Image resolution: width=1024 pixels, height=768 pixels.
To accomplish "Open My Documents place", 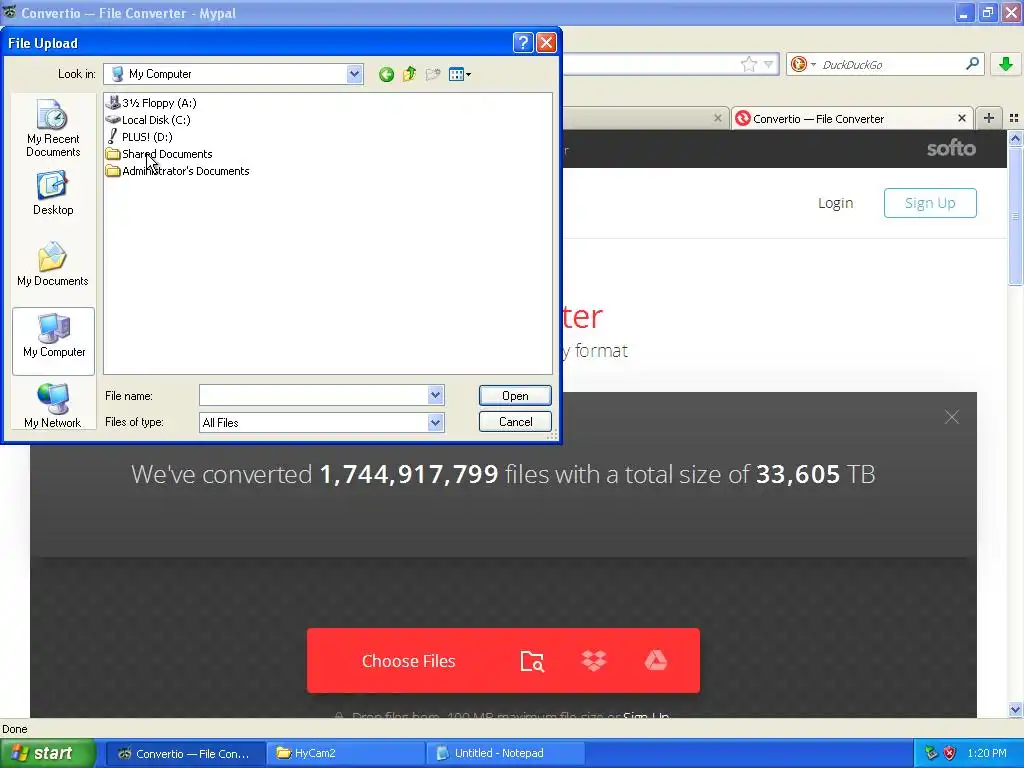I will click(53, 264).
